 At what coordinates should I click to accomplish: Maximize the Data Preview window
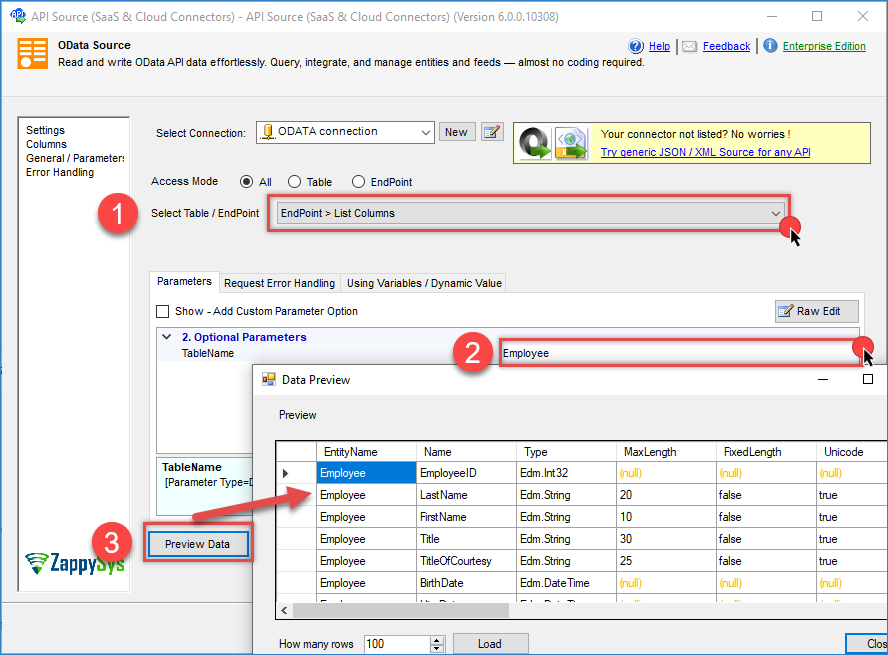867,380
